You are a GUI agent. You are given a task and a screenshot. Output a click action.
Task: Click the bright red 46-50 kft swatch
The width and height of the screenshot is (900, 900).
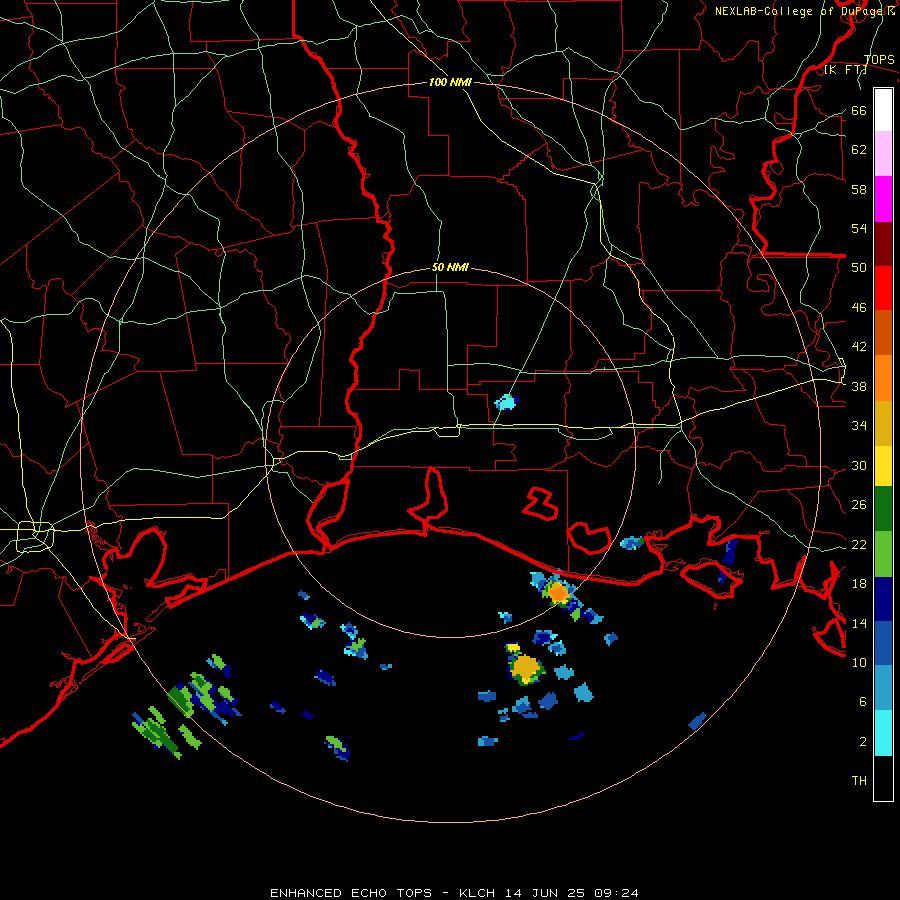883,288
